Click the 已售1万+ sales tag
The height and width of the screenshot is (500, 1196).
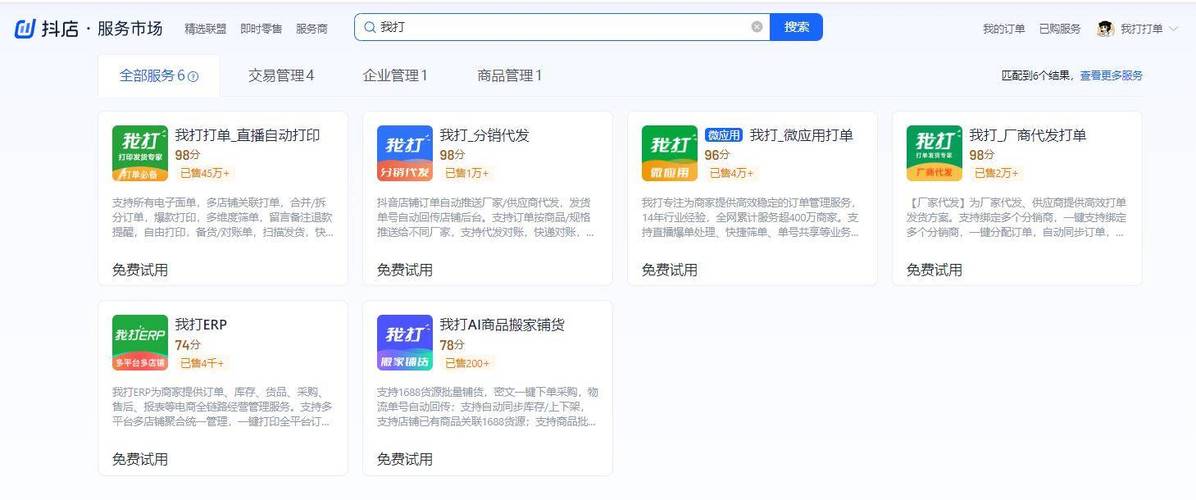[467, 173]
